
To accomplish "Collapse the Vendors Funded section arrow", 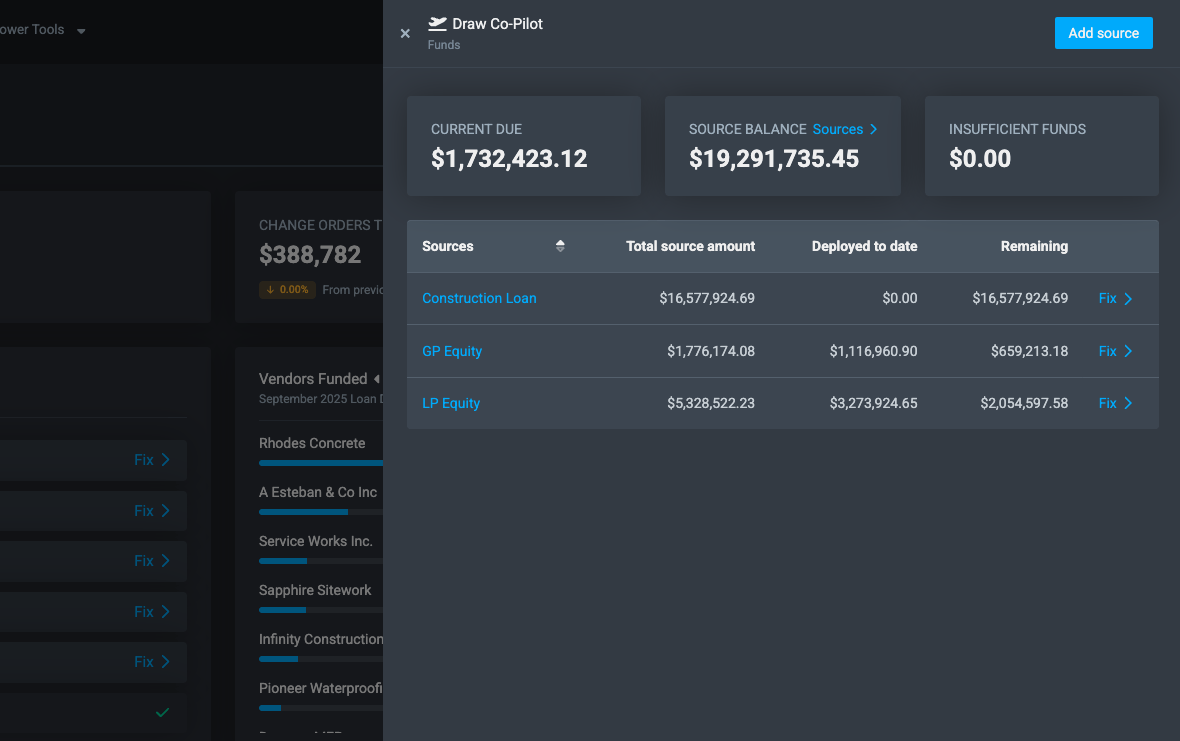I will [x=376, y=379].
